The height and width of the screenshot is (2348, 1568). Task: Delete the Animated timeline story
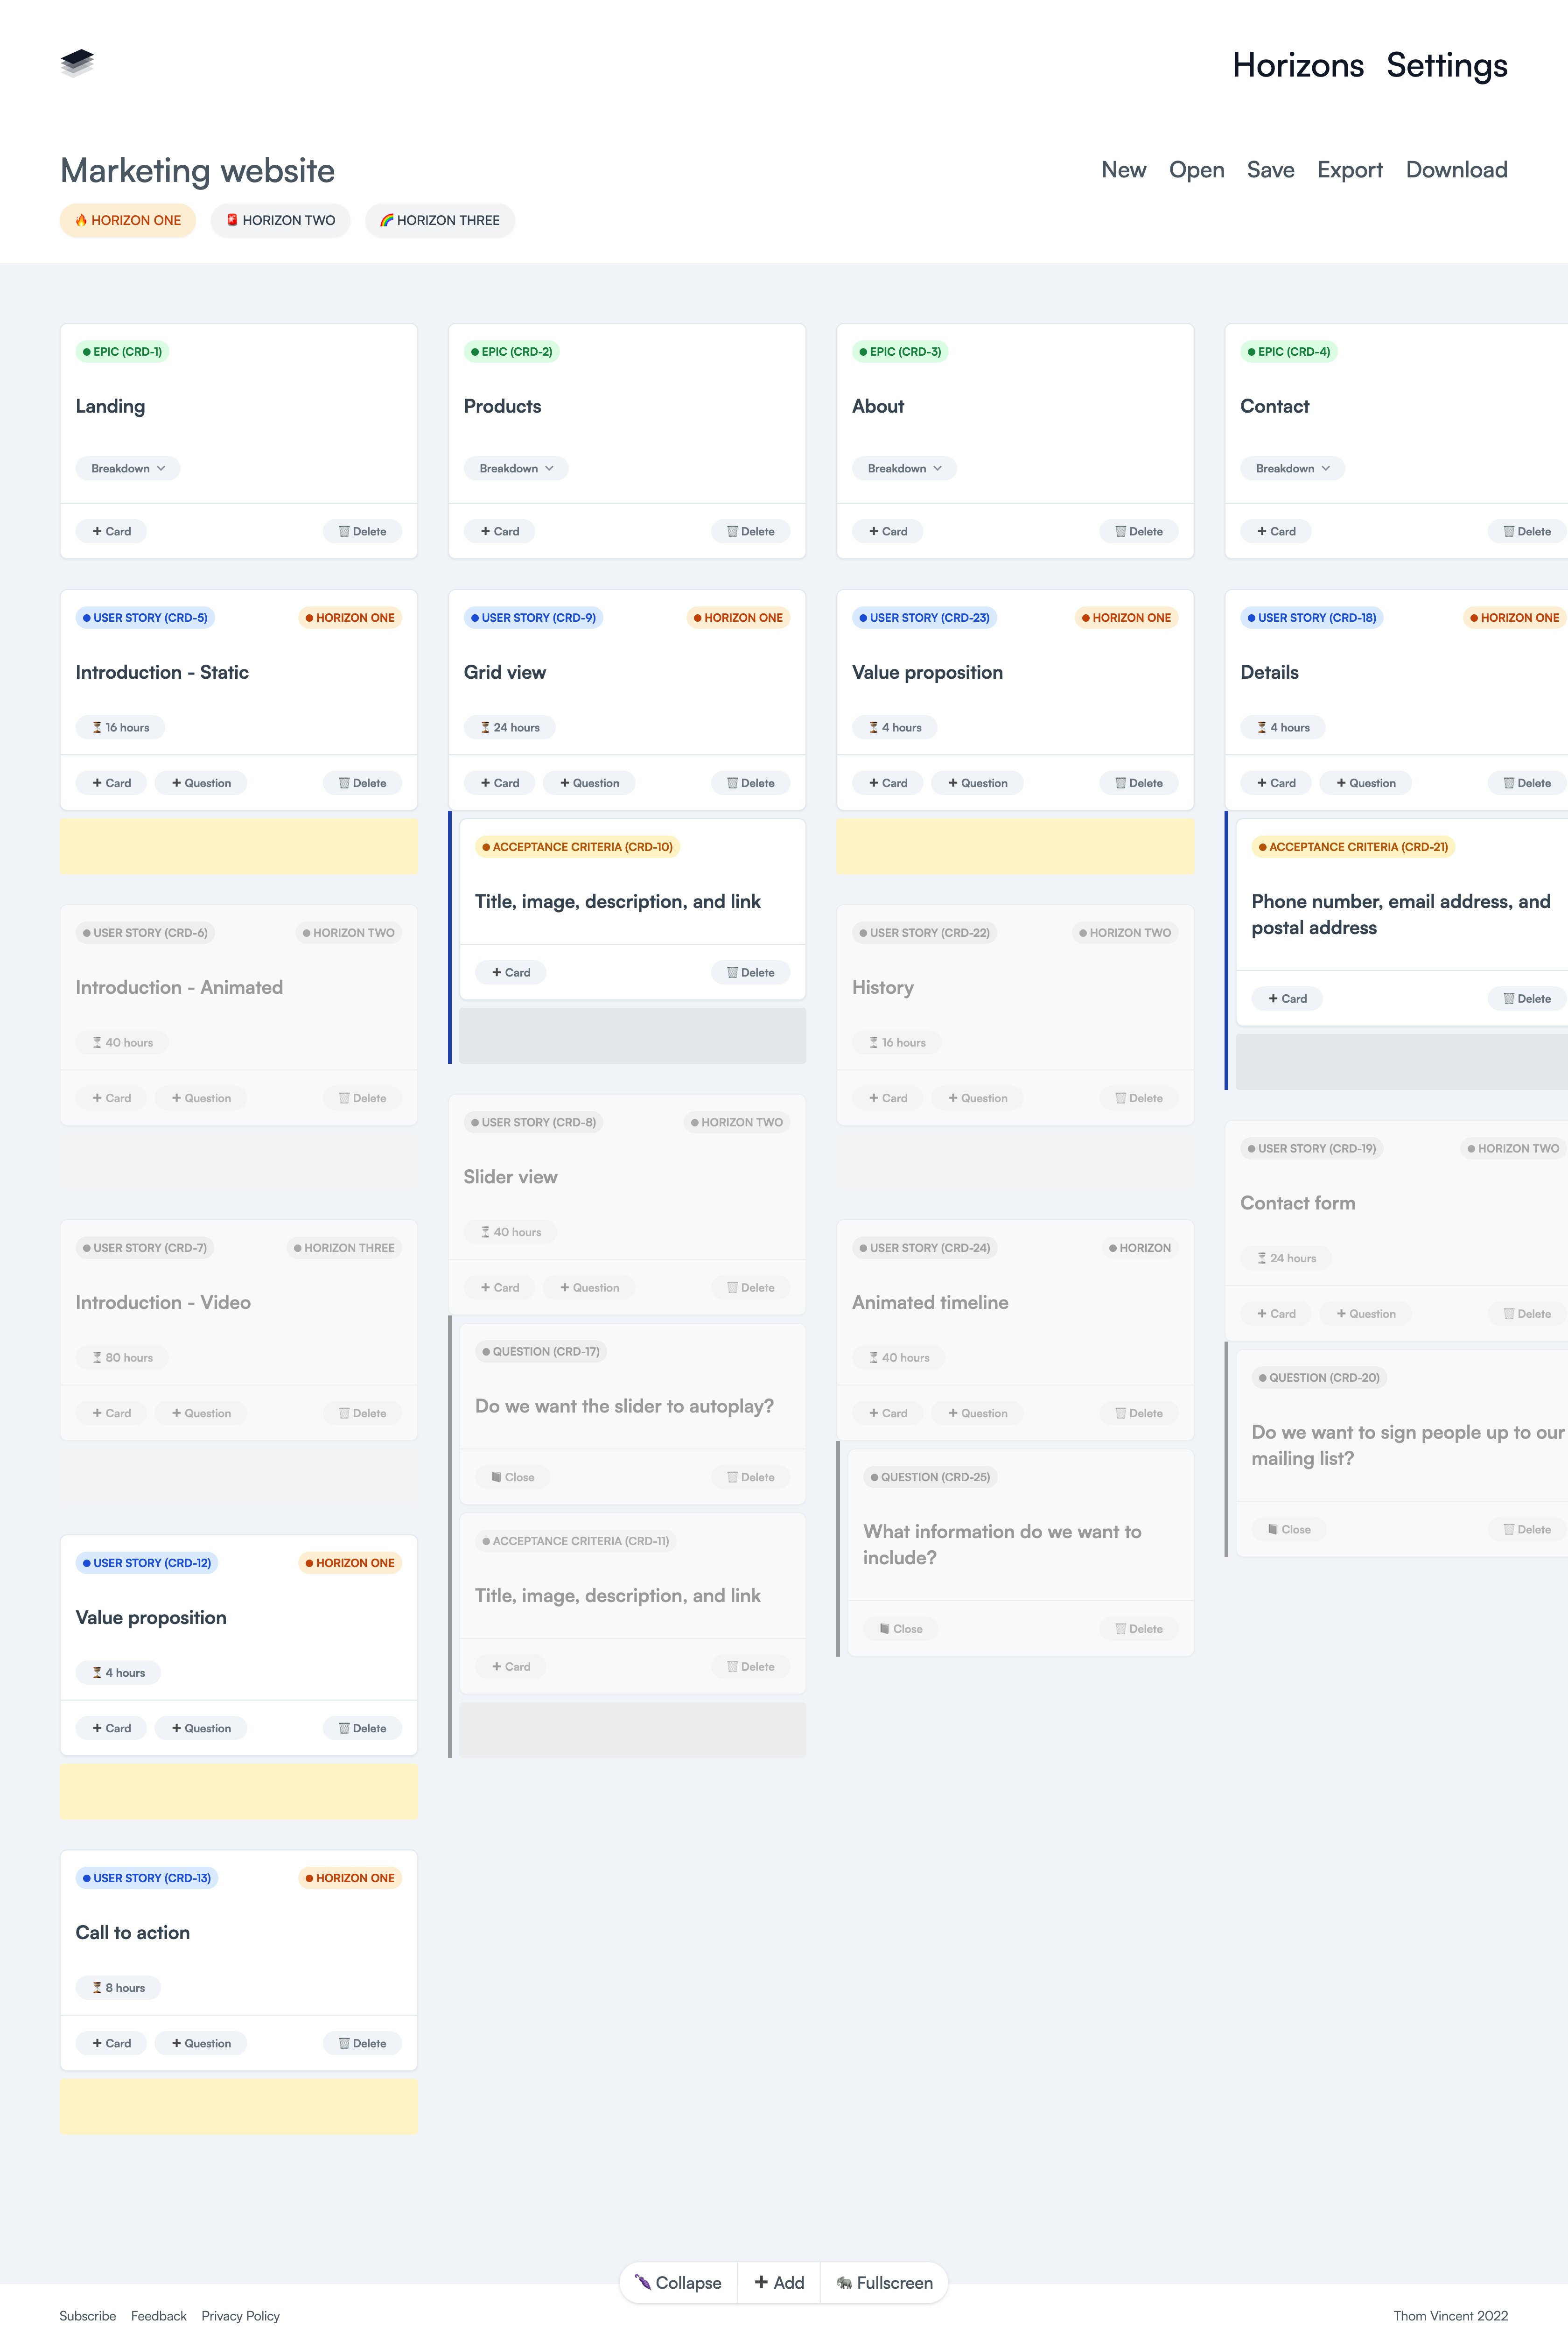coord(1138,1413)
